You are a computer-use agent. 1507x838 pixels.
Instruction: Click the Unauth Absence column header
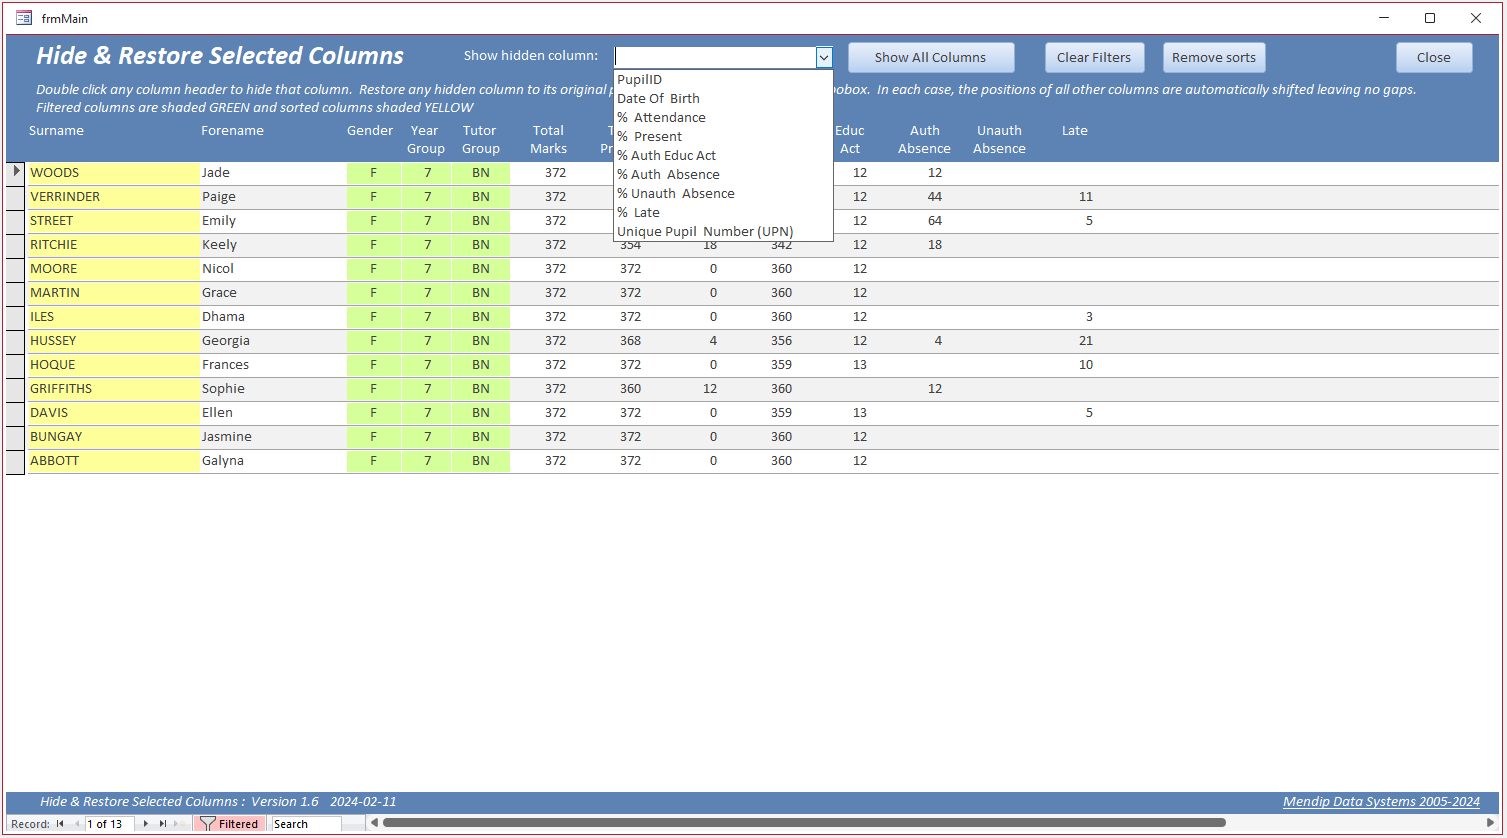pos(999,140)
